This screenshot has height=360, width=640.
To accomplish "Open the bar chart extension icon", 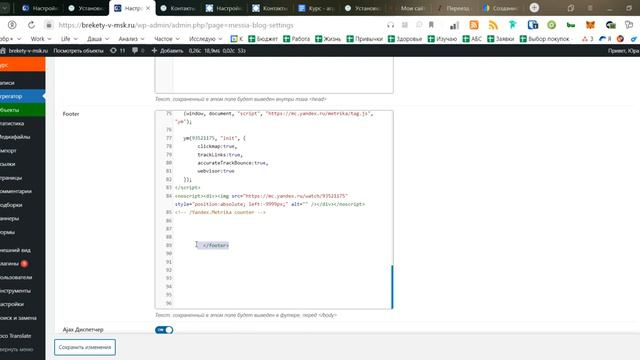I will tap(454, 25).
